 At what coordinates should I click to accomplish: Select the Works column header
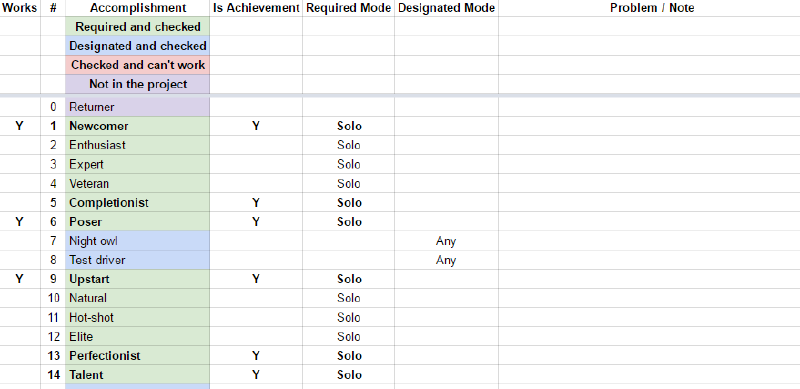click(20, 8)
